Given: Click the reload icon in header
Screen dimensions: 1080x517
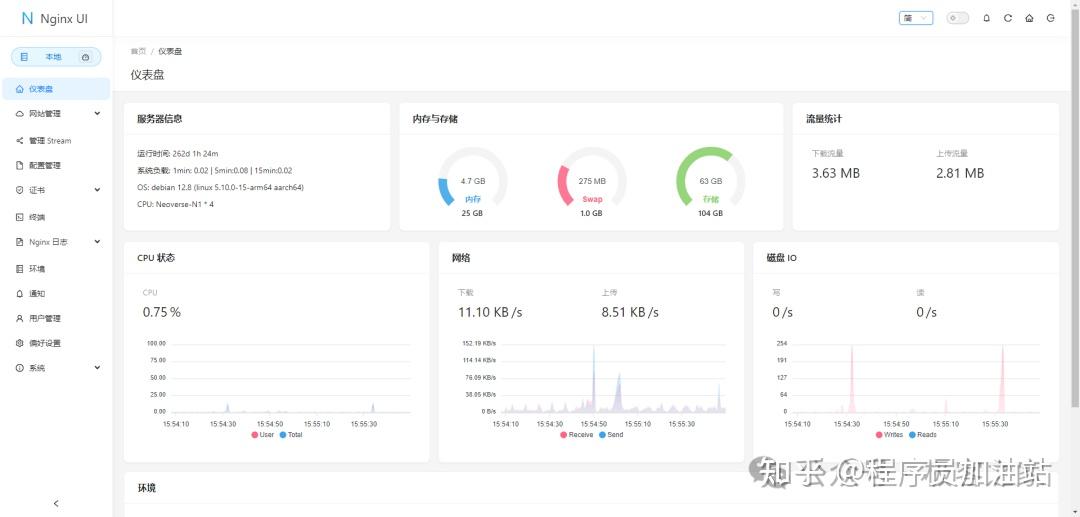Looking at the screenshot, I should [x=1008, y=19].
